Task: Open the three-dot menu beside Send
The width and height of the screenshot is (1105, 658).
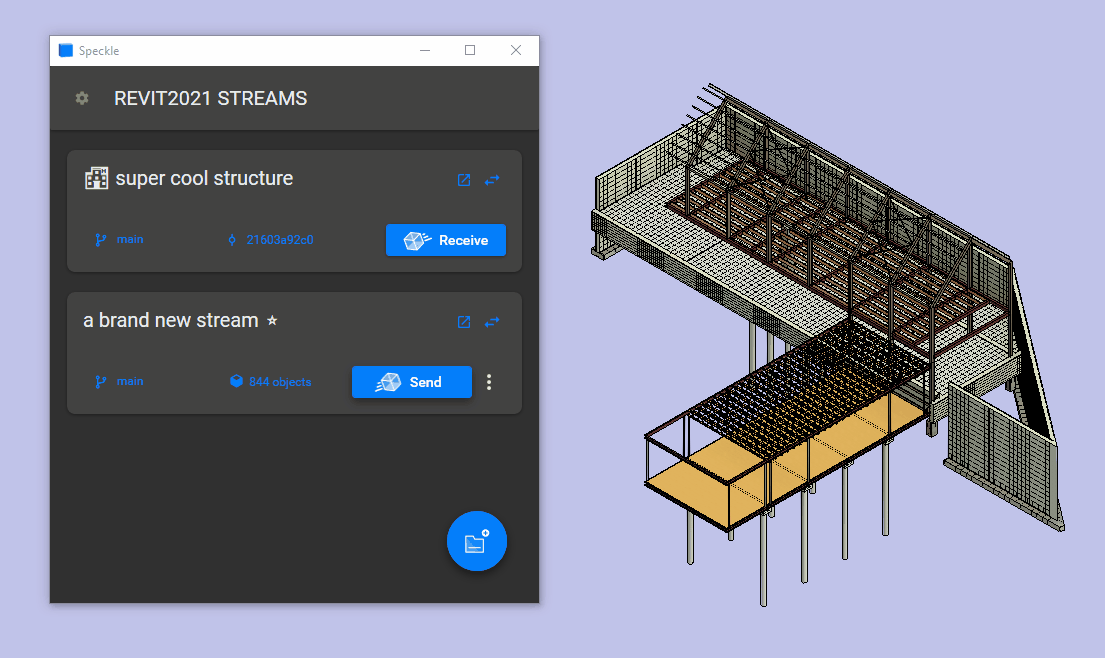Action: point(489,382)
